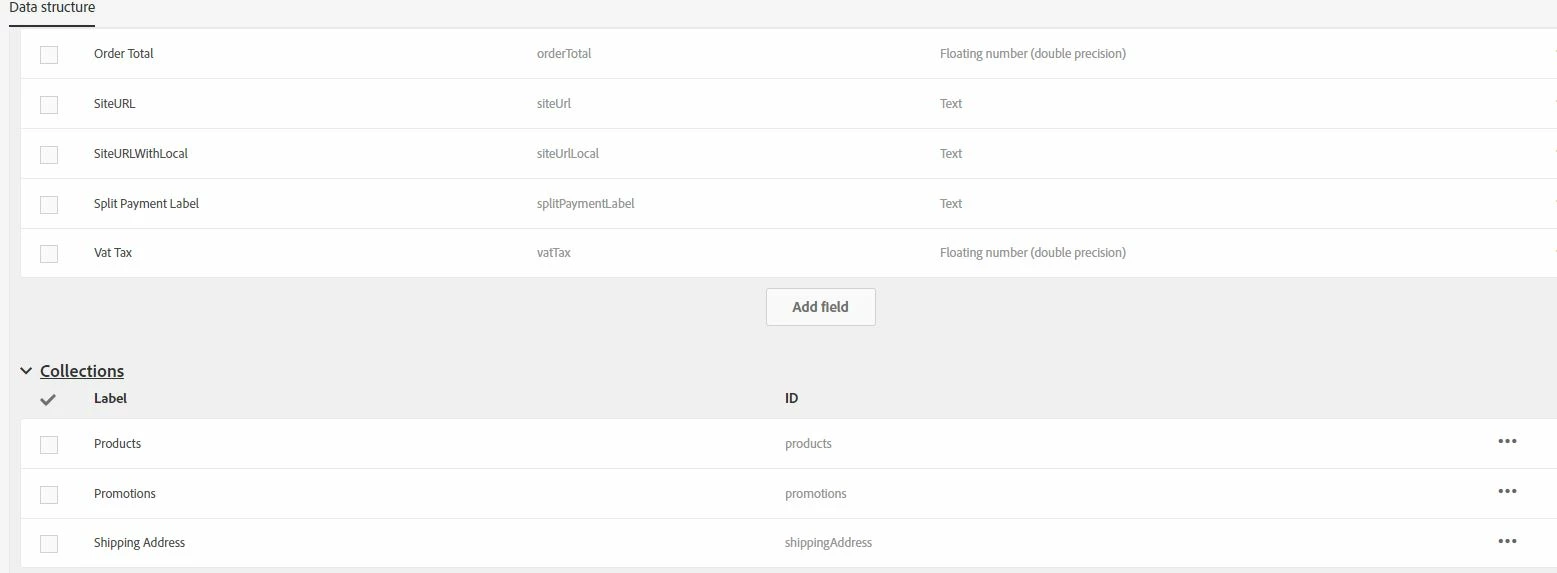The width and height of the screenshot is (1557, 573).
Task: Switch to the Data structure tab
Action: pyautogui.click(x=52, y=8)
